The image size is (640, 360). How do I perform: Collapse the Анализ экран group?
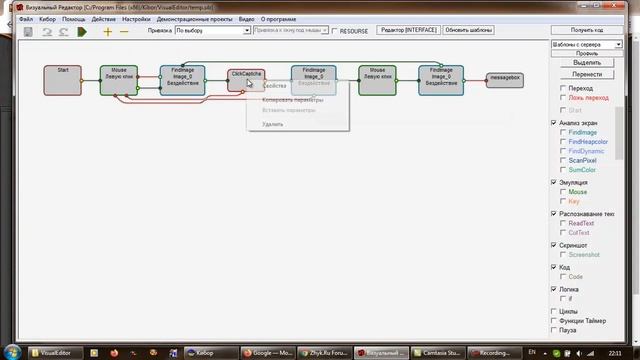point(554,123)
